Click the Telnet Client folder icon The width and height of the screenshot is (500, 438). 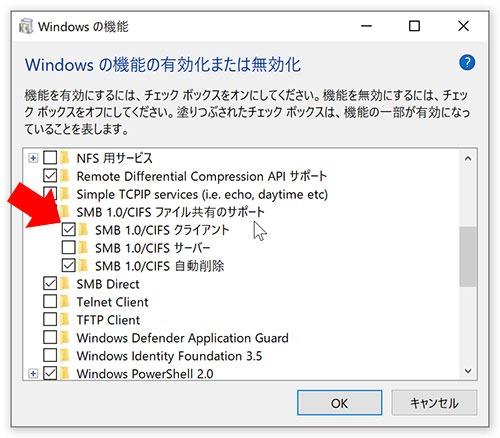(65, 302)
